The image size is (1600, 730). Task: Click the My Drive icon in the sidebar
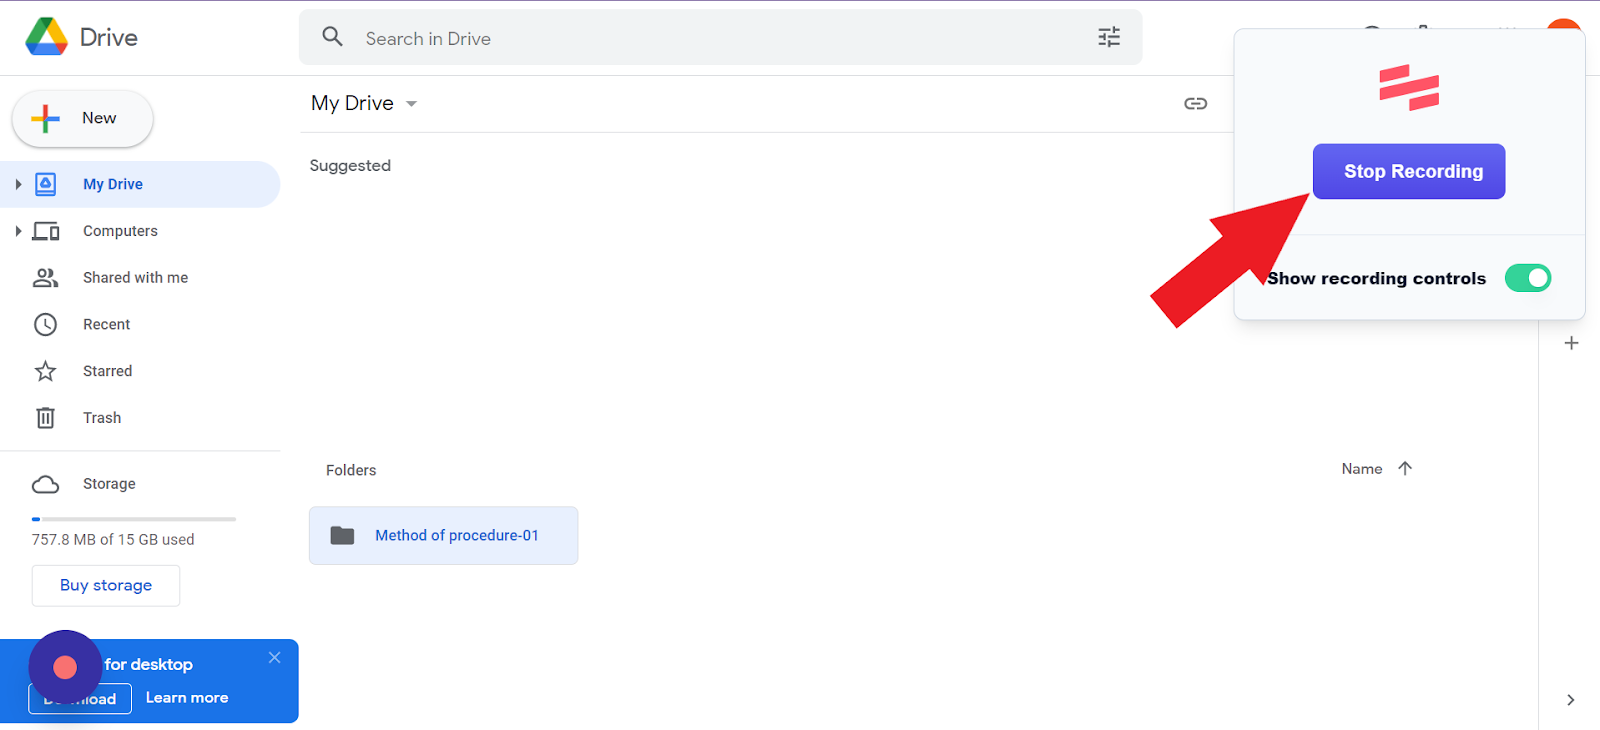click(46, 184)
